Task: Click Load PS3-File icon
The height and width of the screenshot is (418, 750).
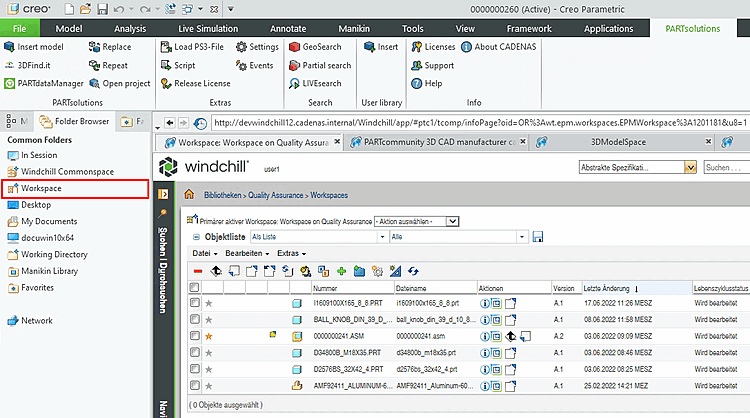Action: point(165,47)
